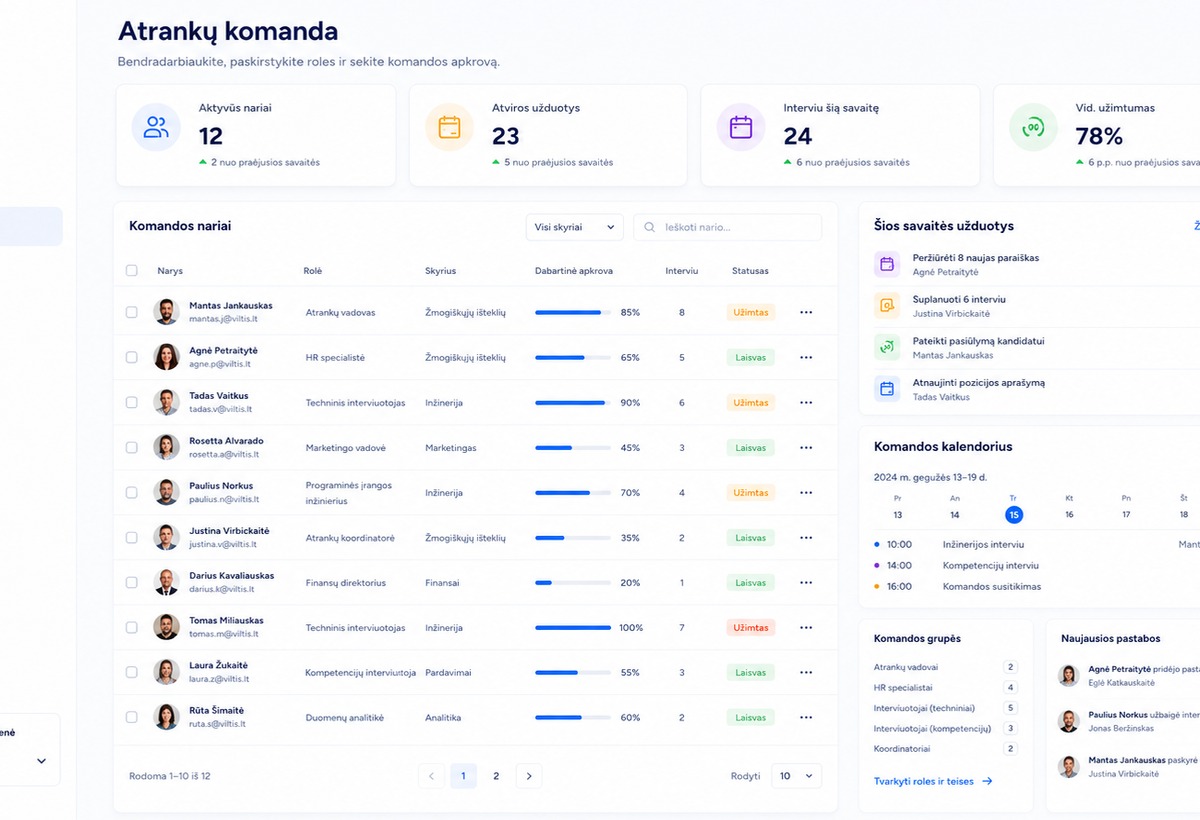Select day 15 in the team calendar

click(x=1014, y=514)
